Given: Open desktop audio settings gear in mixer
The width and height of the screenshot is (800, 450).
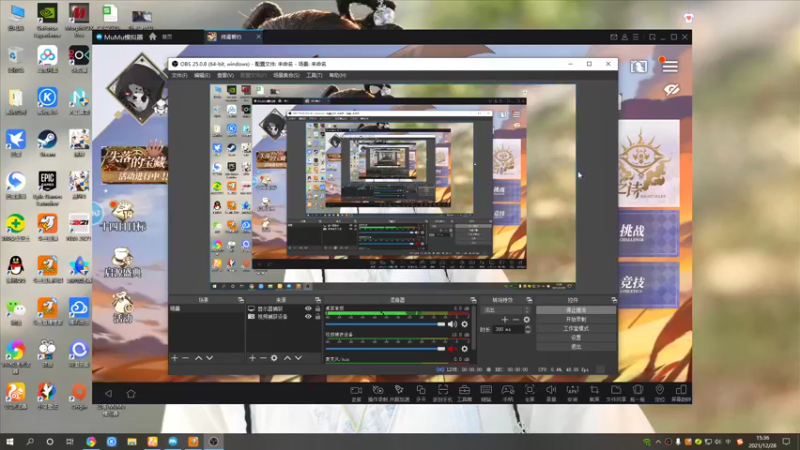Looking at the screenshot, I should click(464, 324).
